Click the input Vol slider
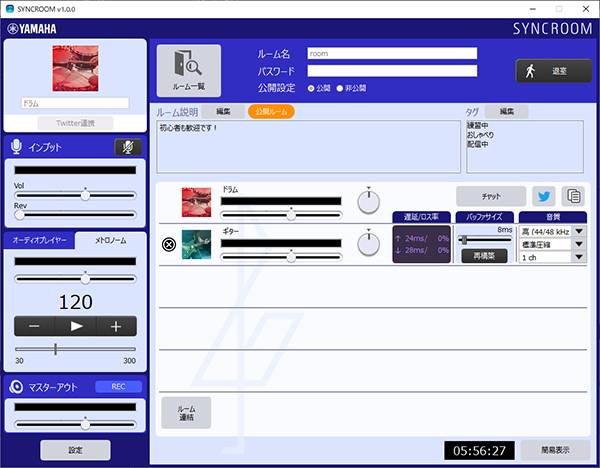Image resolution: width=600 pixels, height=468 pixels. [76, 194]
